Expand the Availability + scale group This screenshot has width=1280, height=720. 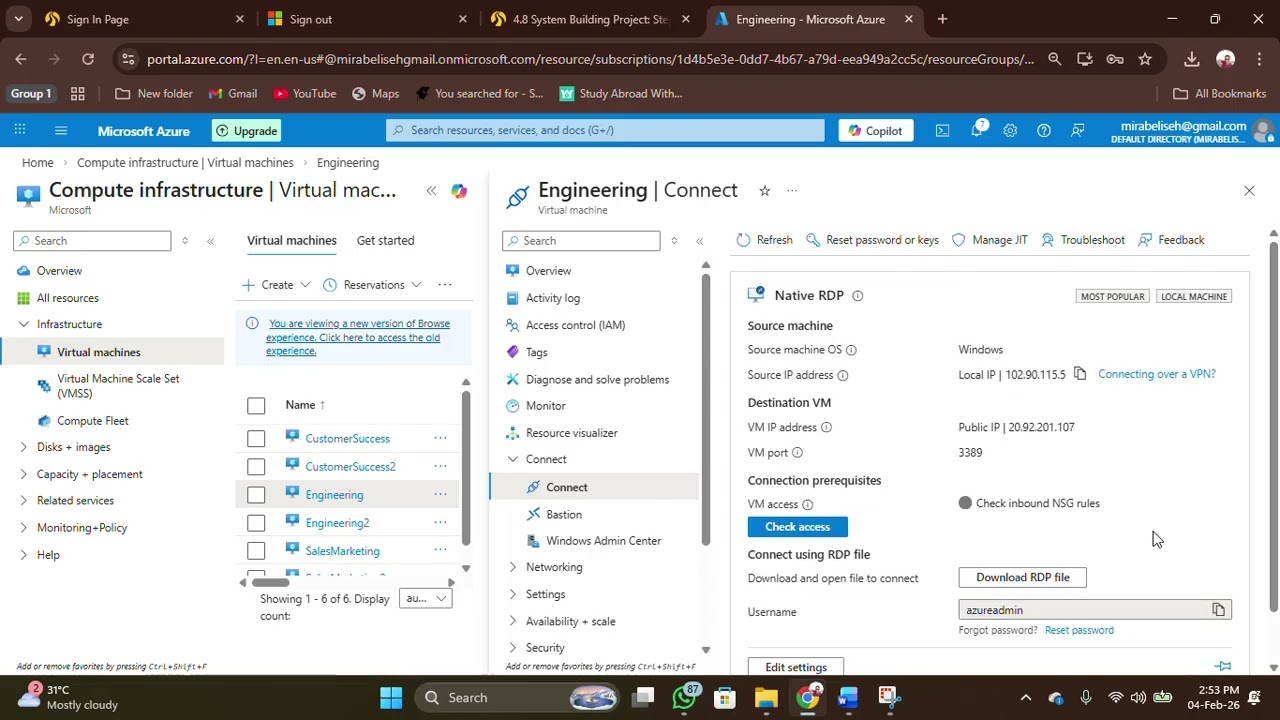[513, 621]
